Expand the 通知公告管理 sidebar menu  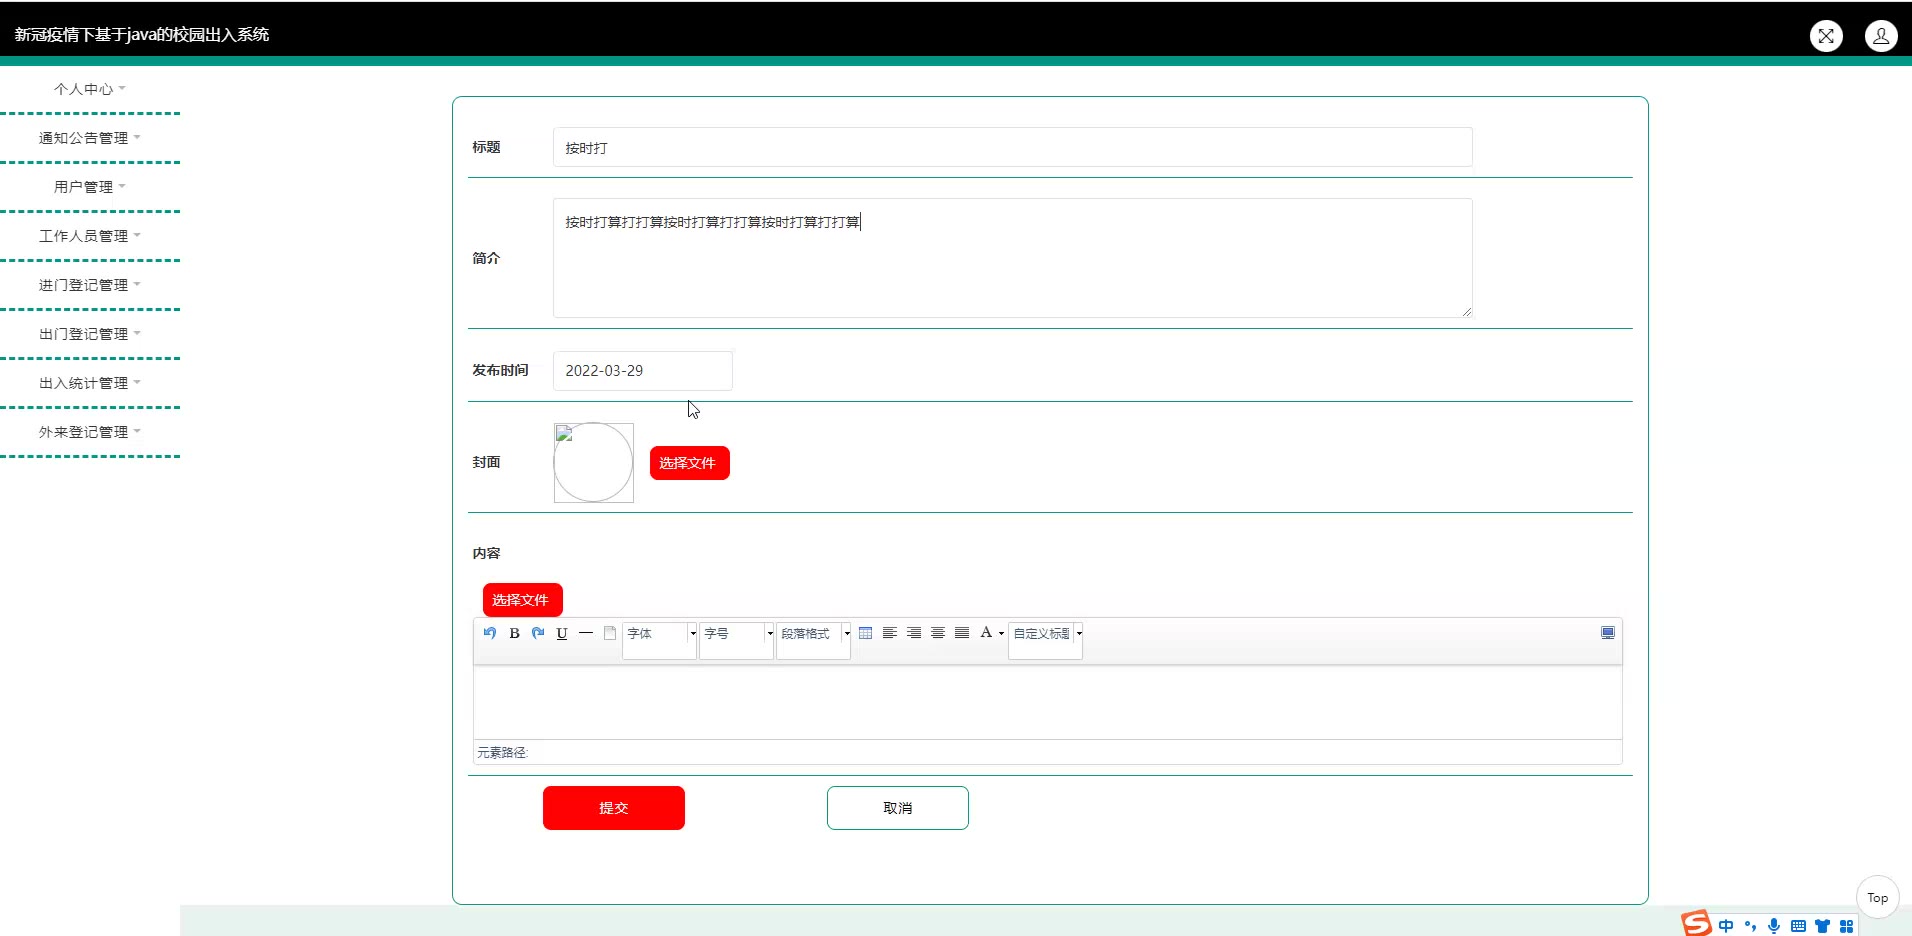coord(90,138)
